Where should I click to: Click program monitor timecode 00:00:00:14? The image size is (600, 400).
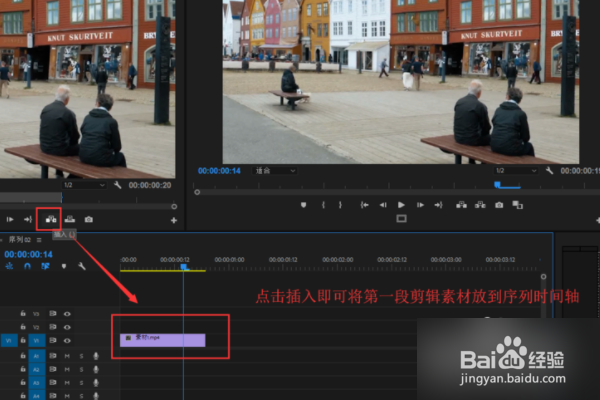(219, 171)
